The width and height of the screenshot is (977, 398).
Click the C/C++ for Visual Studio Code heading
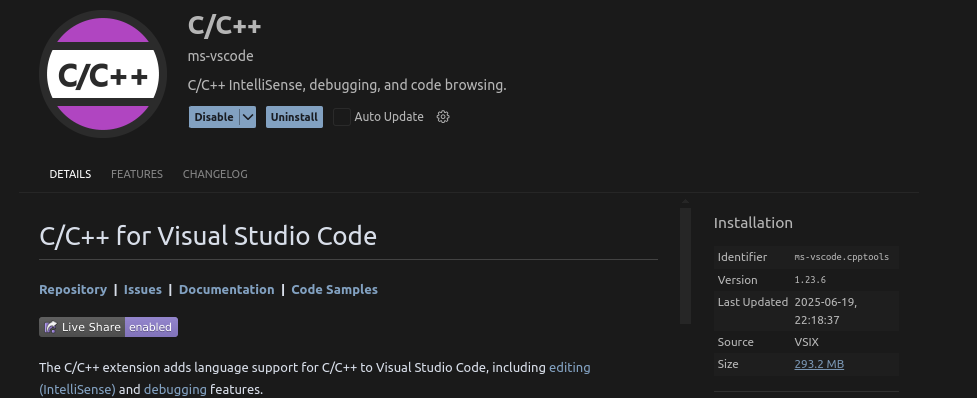[208, 236]
